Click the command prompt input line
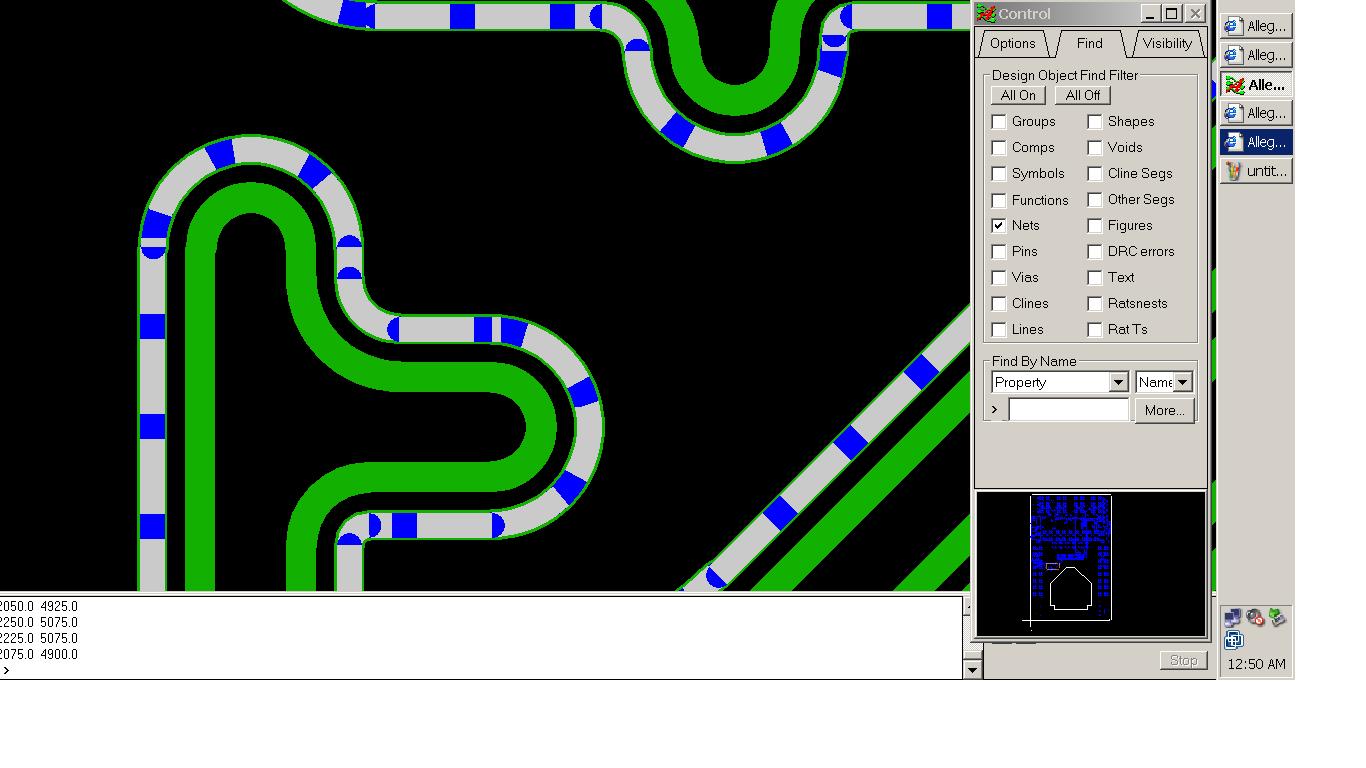This screenshot has height=768, width=1366. 480,670
